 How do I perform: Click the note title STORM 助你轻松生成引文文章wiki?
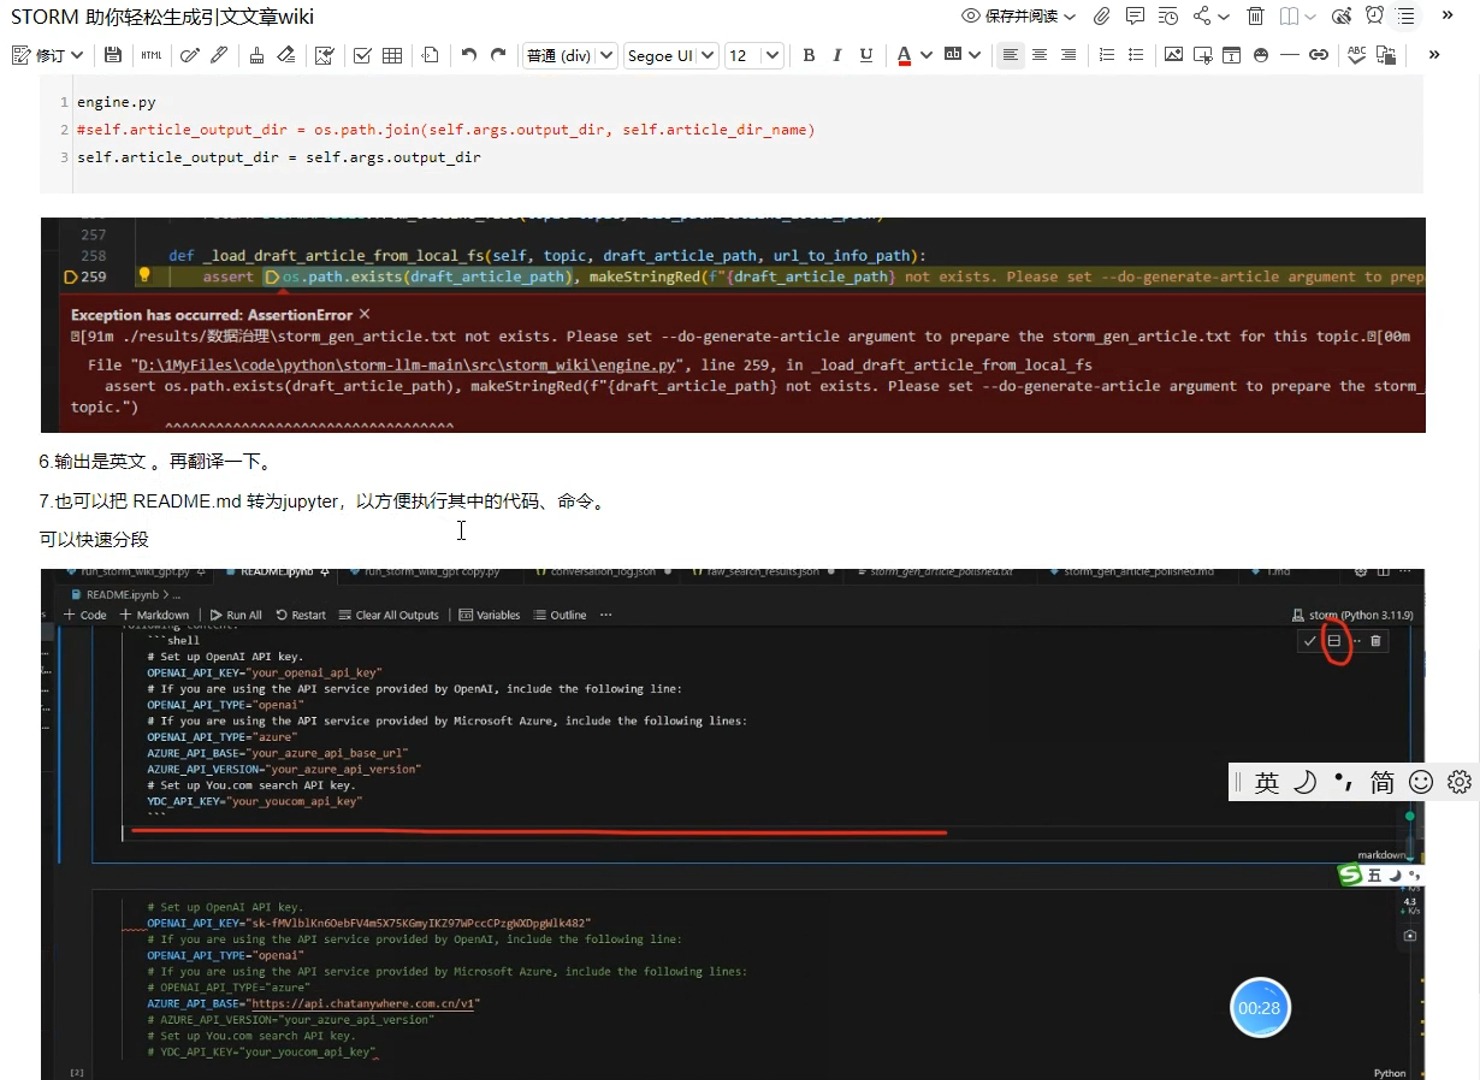coord(162,17)
